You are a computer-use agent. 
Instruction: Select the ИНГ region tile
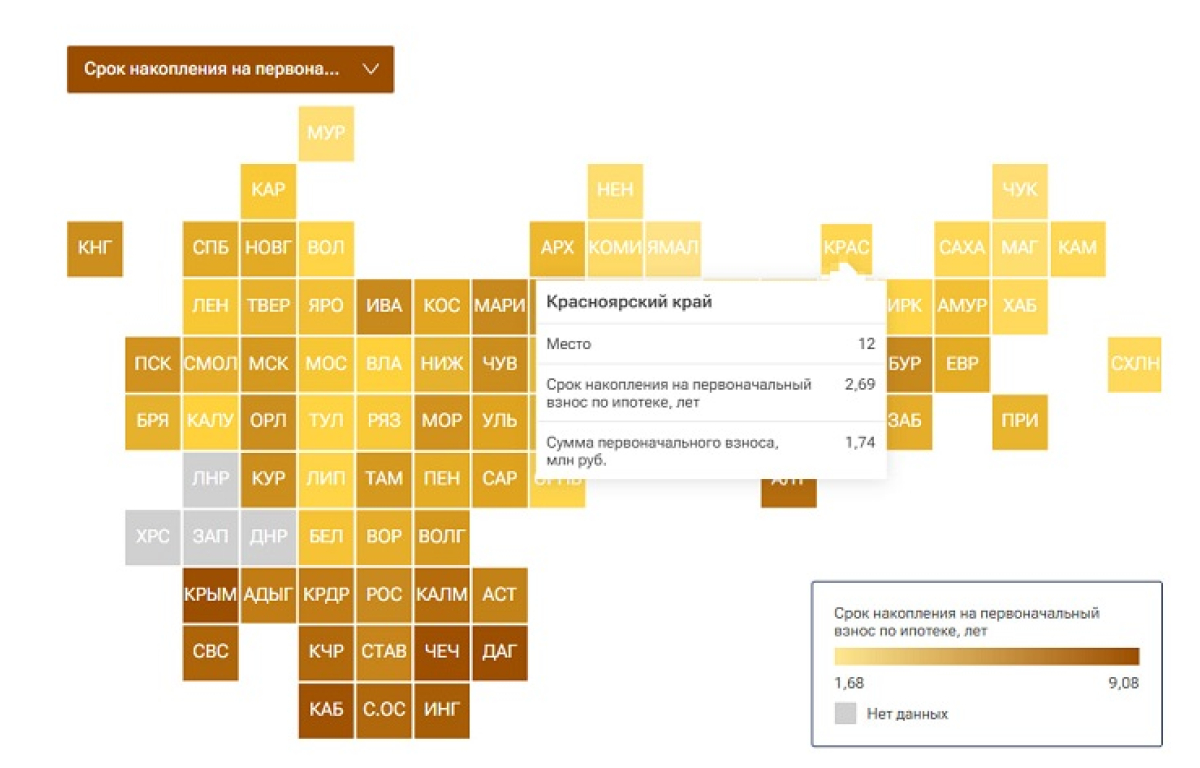coord(441,710)
